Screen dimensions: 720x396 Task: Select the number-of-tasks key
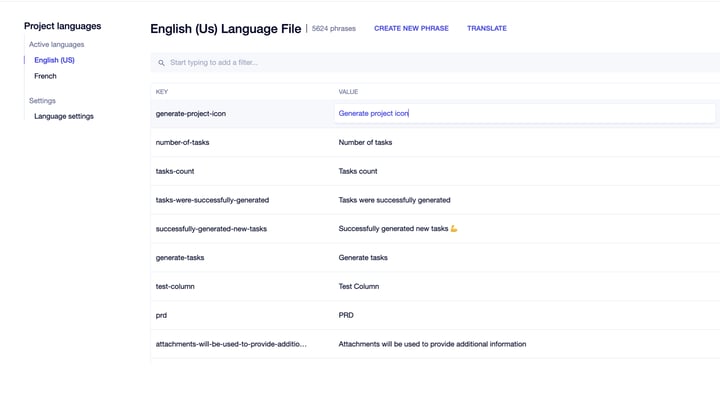(x=182, y=142)
